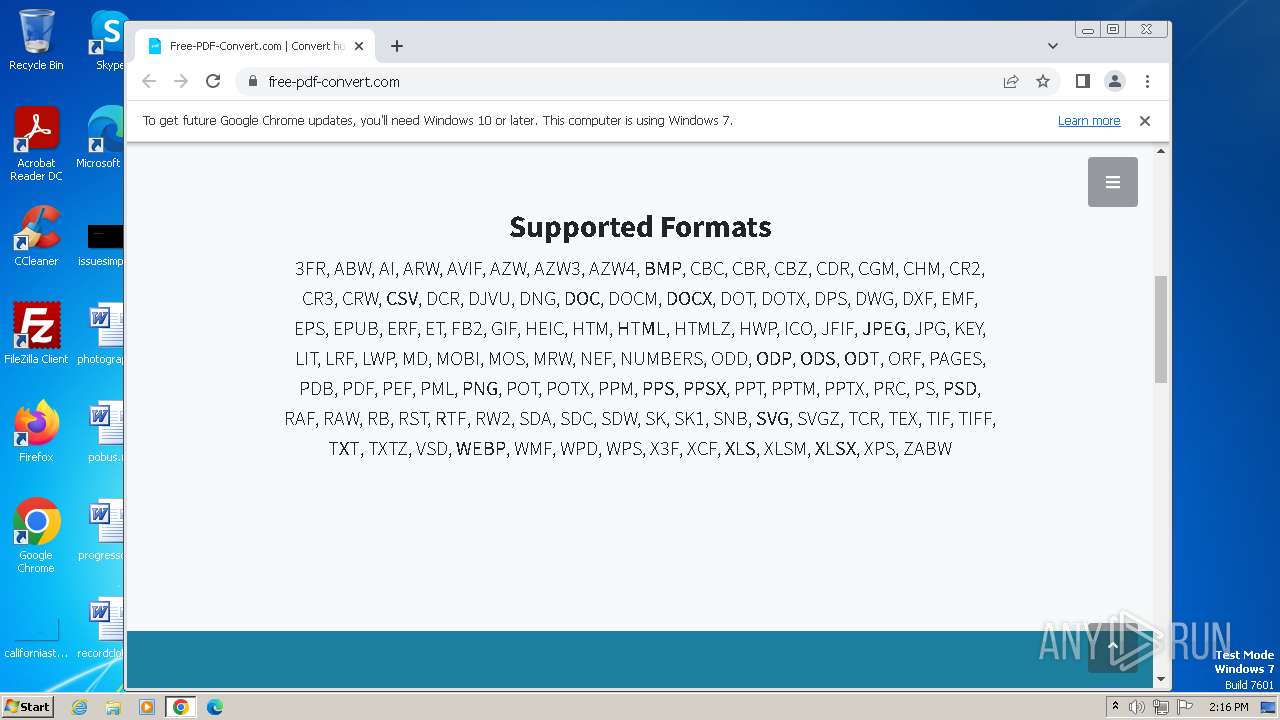This screenshot has width=1280, height=720.
Task: Toggle the Chrome side panel
Action: click(1082, 81)
